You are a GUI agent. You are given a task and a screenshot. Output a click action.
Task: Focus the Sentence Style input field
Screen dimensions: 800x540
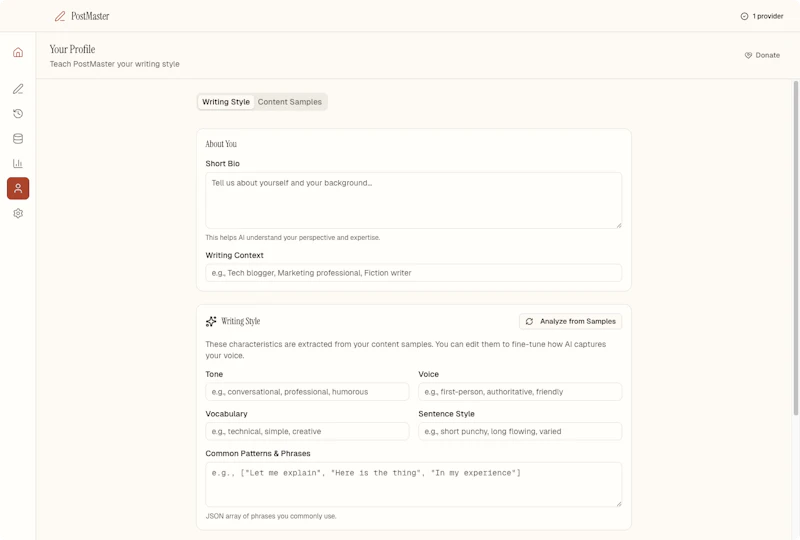[x=520, y=431]
